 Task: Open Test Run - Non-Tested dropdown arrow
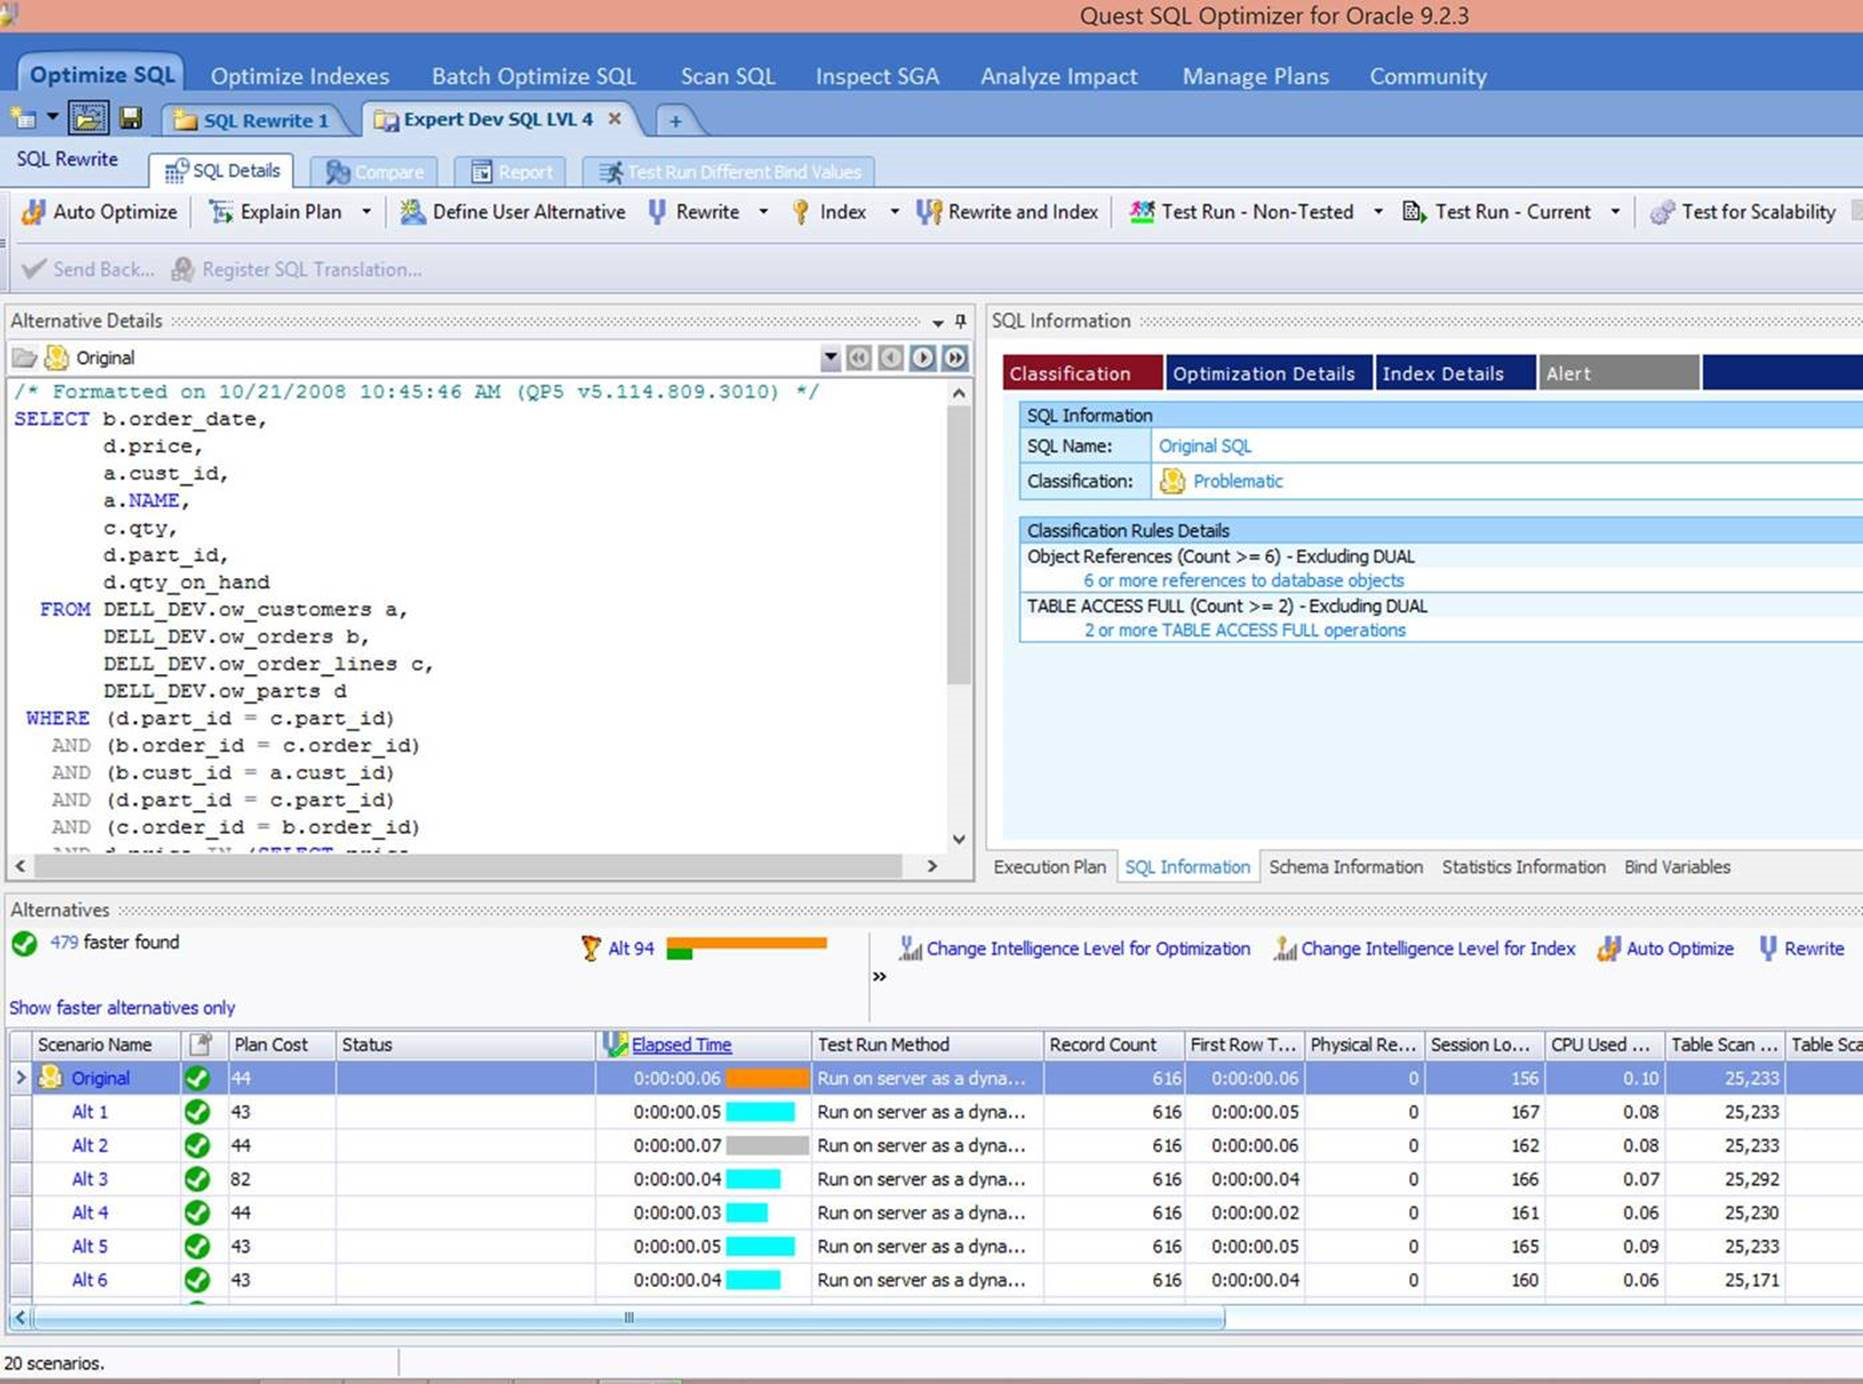pos(1378,212)
